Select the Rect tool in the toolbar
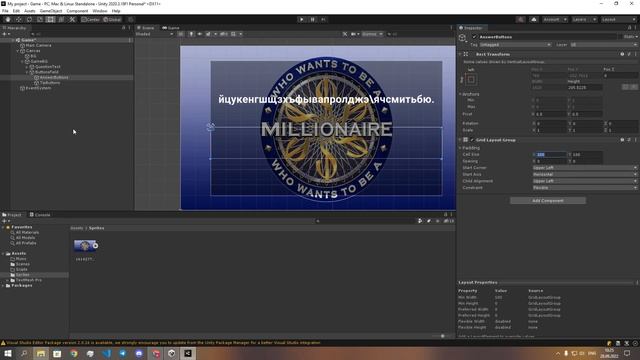The image size is (640, 360). click(x=50, y=19)
